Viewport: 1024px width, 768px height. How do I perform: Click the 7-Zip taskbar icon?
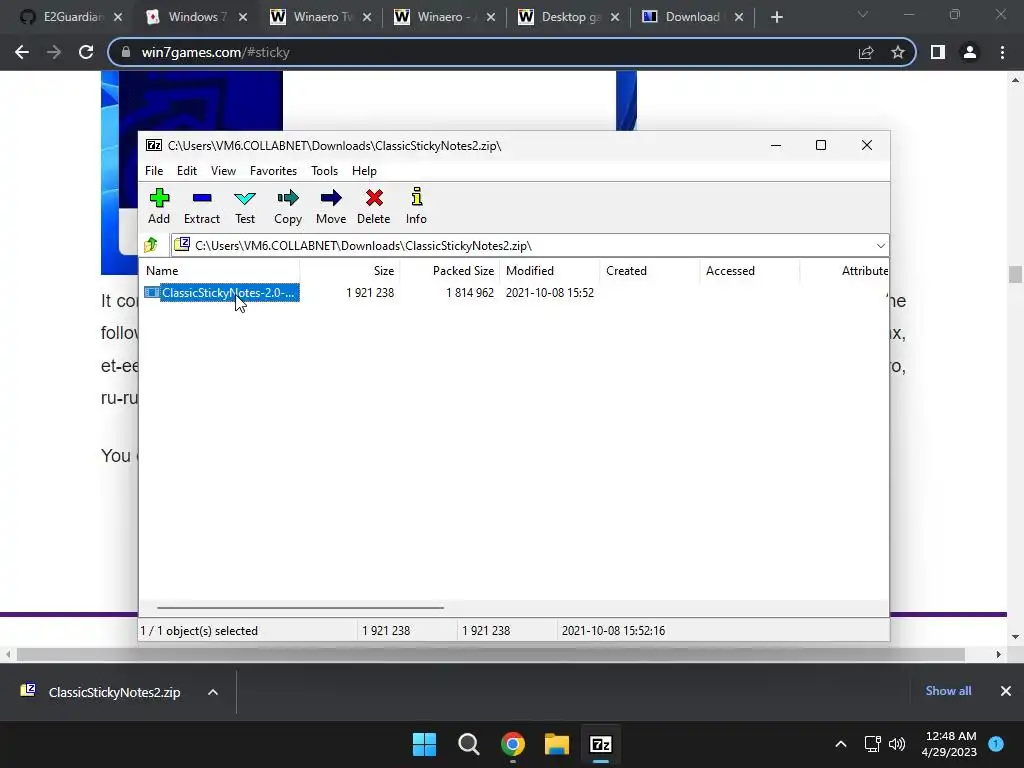(601, 744)
